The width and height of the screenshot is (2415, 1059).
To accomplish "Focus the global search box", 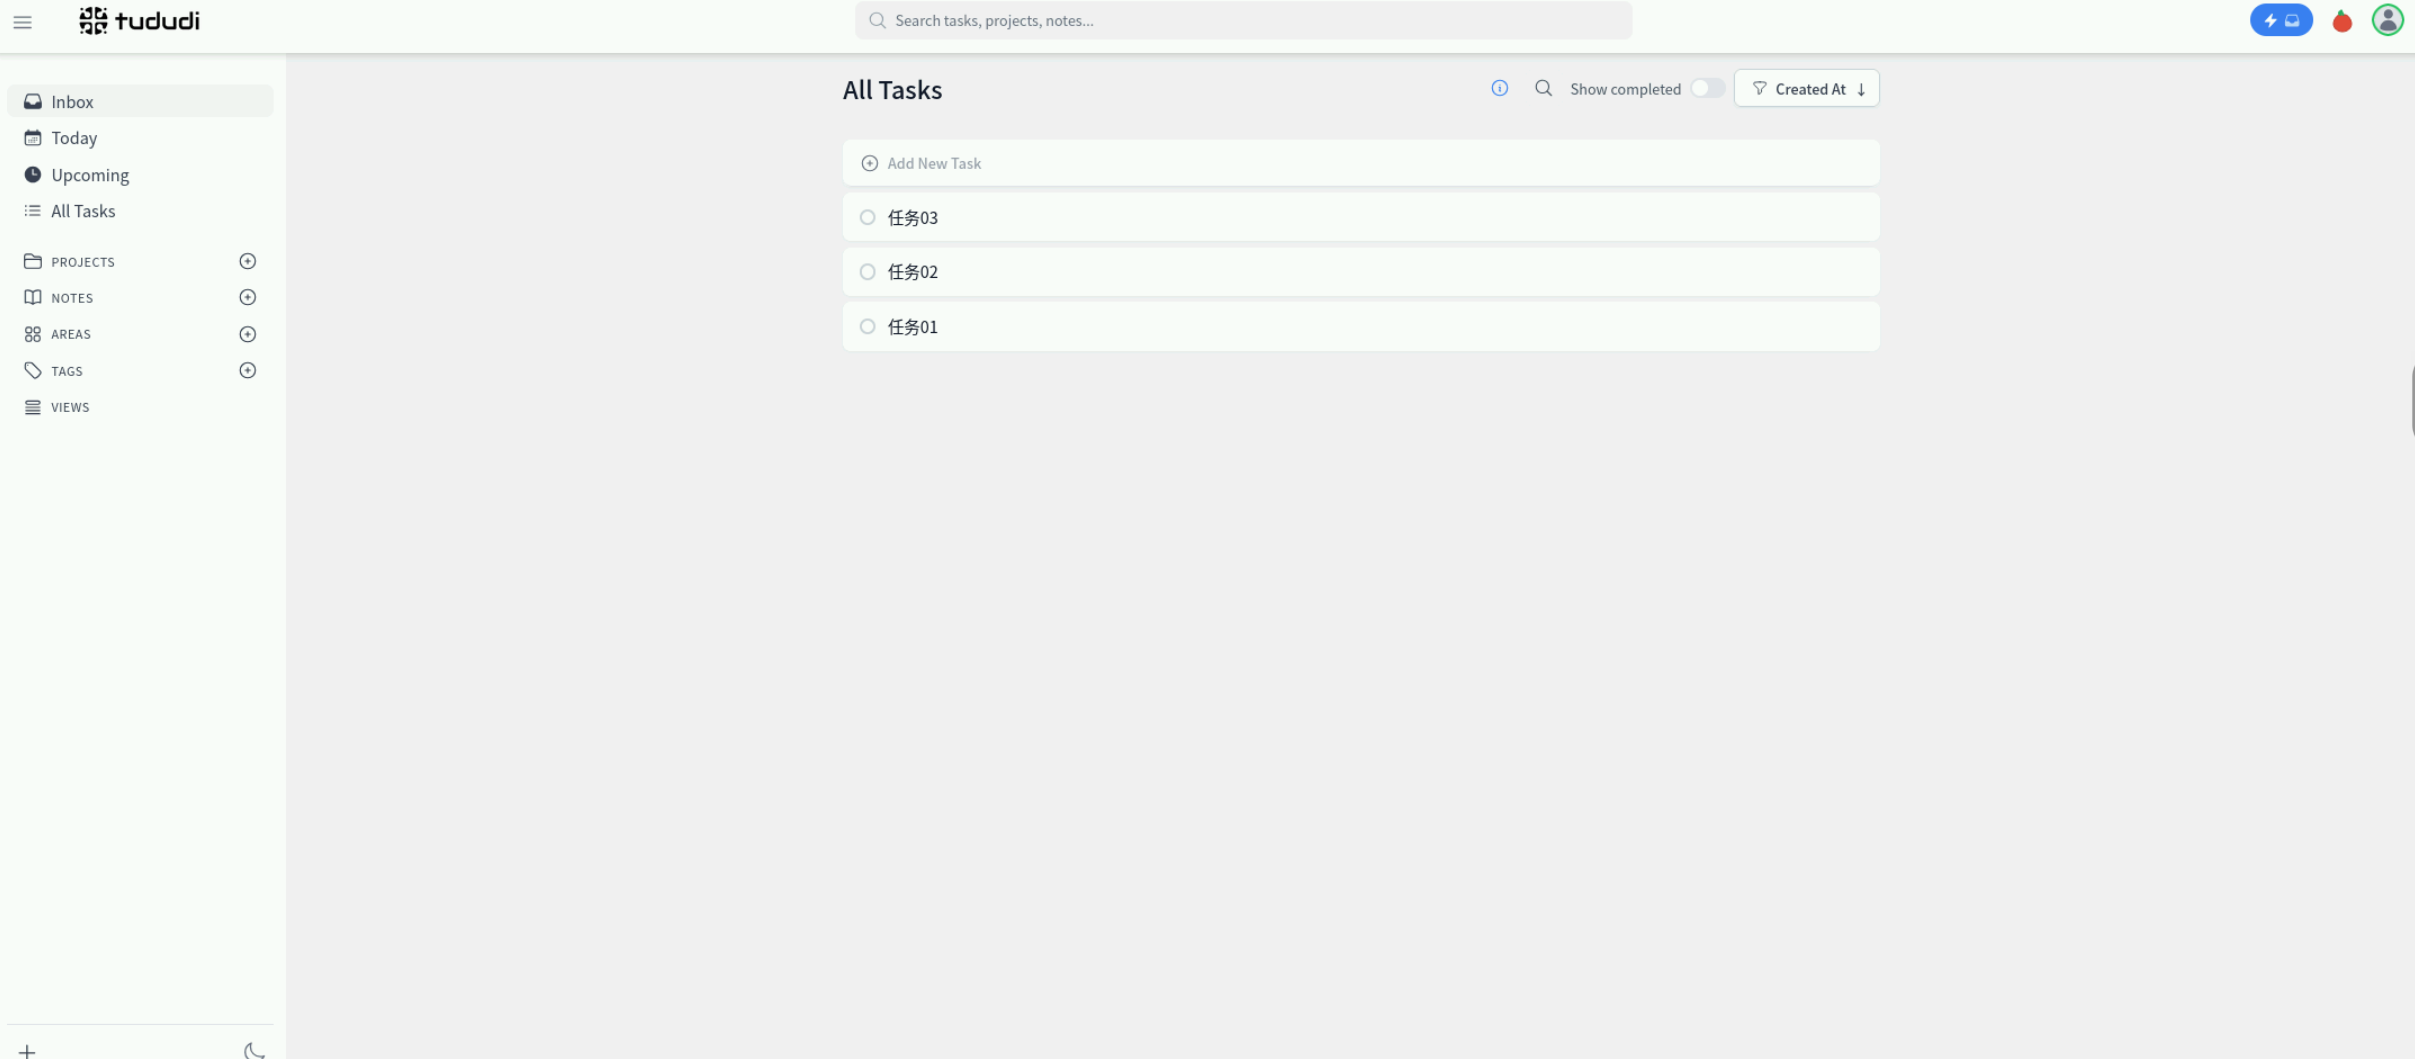I will click(x=1243, y=20).
